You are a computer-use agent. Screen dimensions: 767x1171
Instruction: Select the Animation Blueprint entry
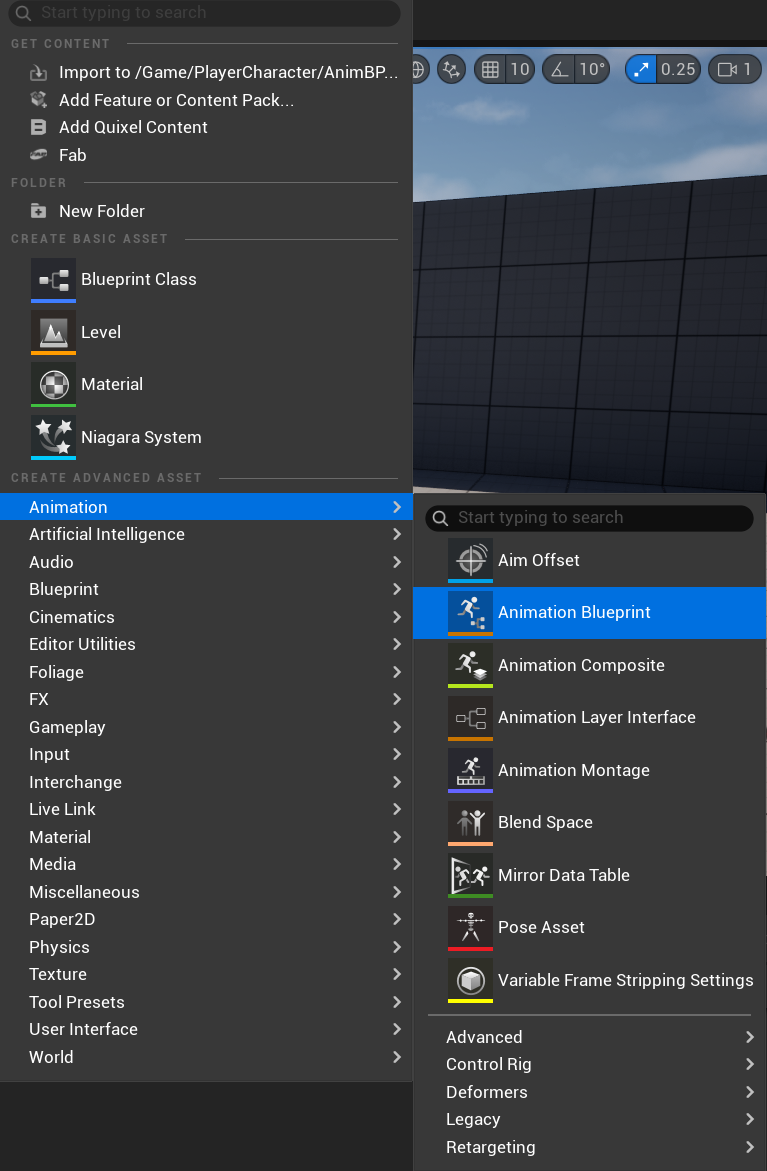tap(589, 613)
